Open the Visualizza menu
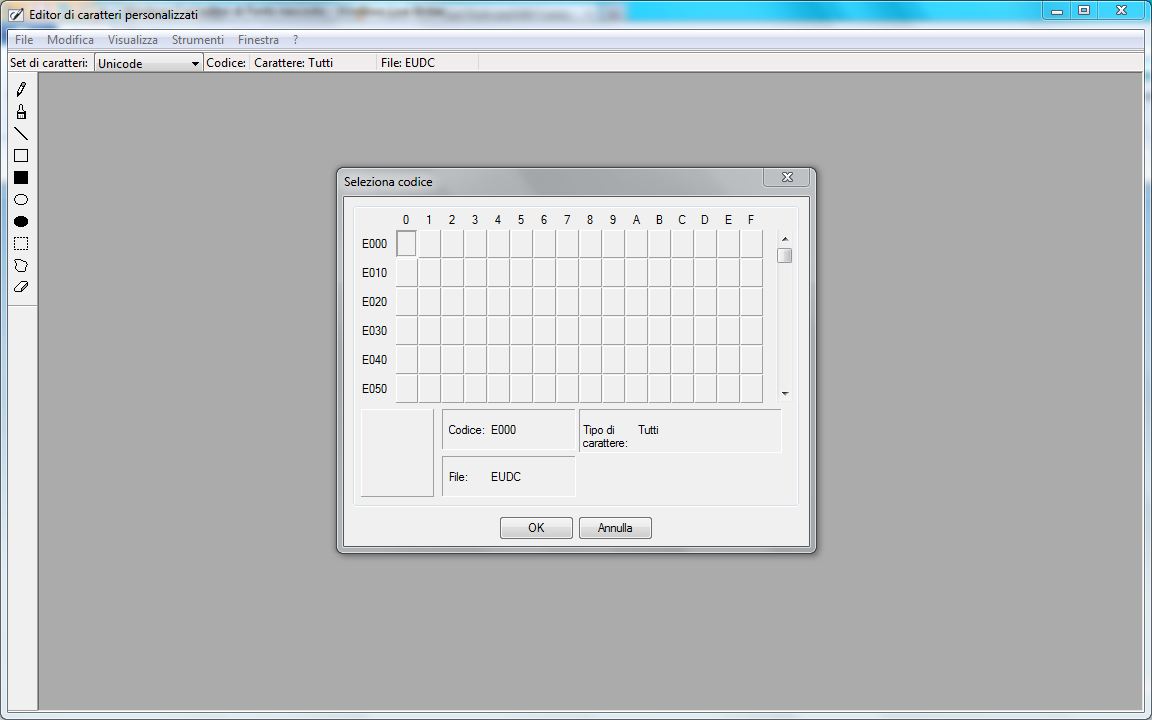Screen dimensions: 1152x720 pos(132,40)
